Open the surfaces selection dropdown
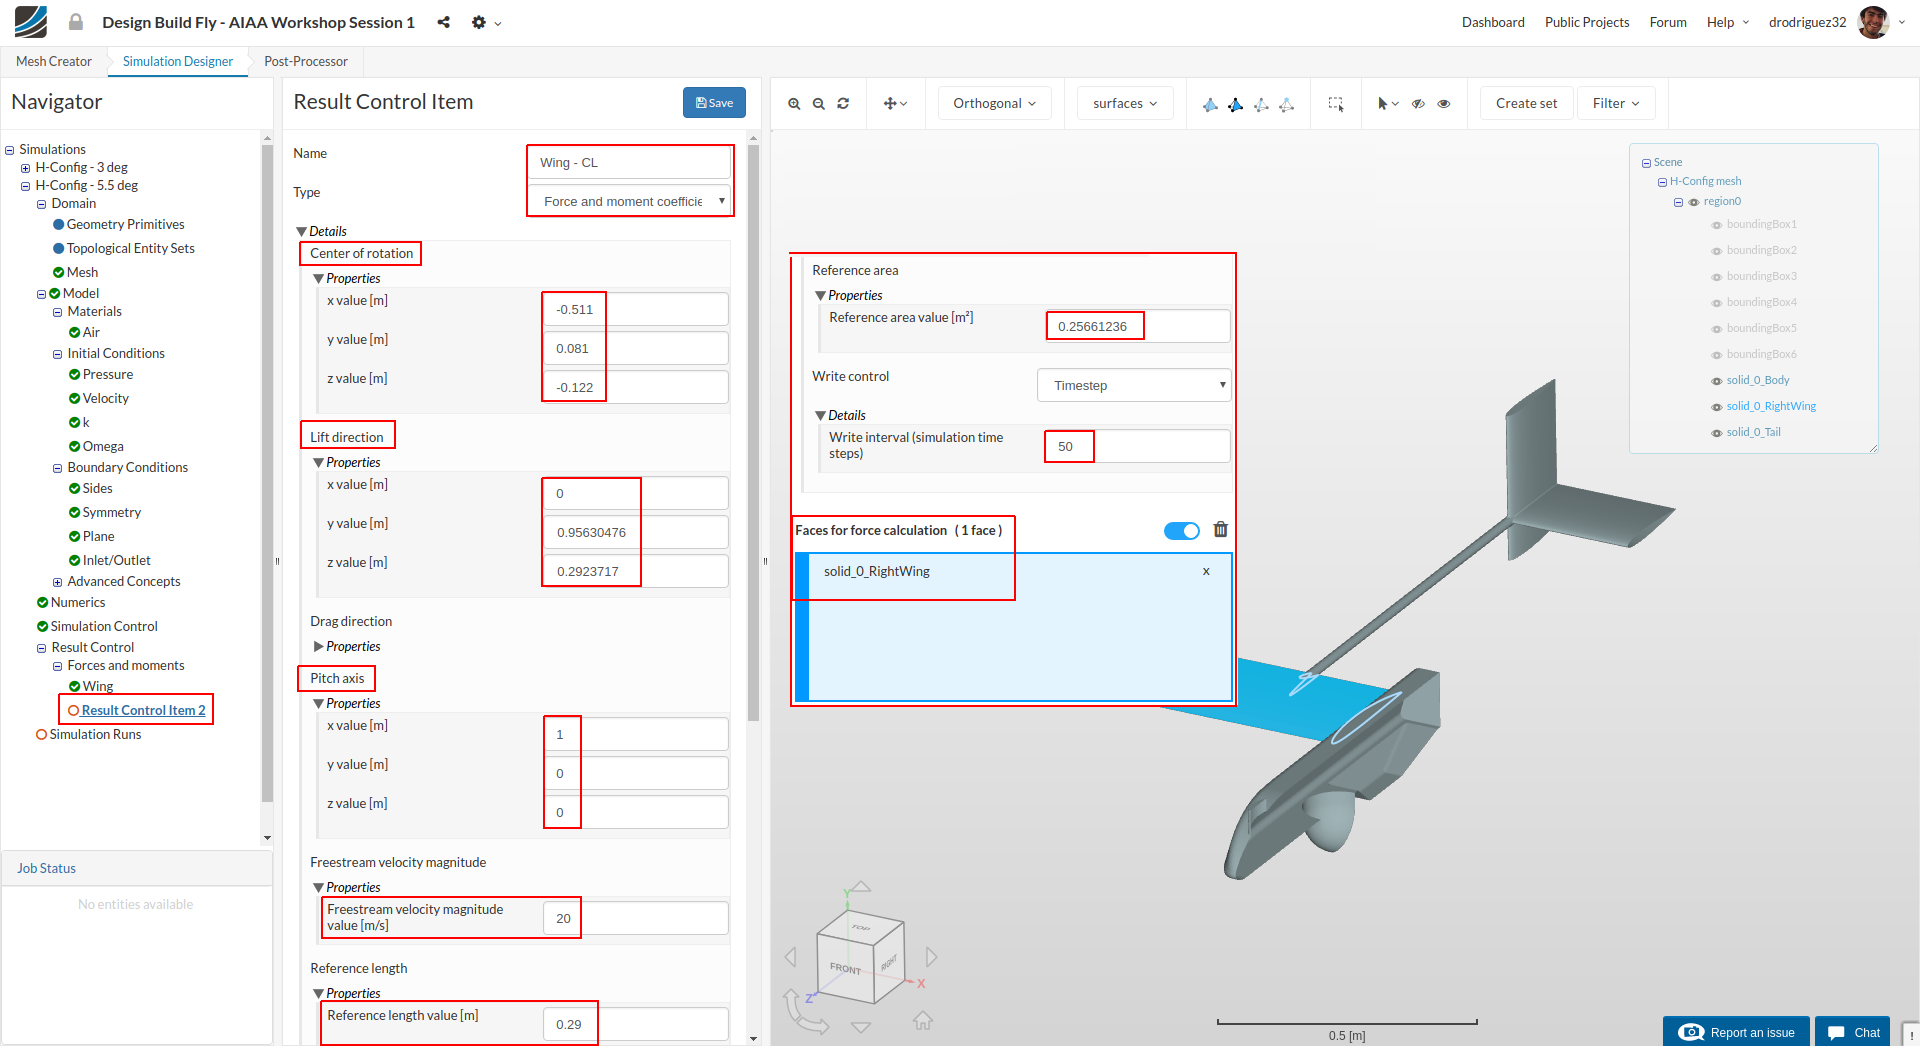Screen dimensions: 1920x1046 click(1125, 103)
